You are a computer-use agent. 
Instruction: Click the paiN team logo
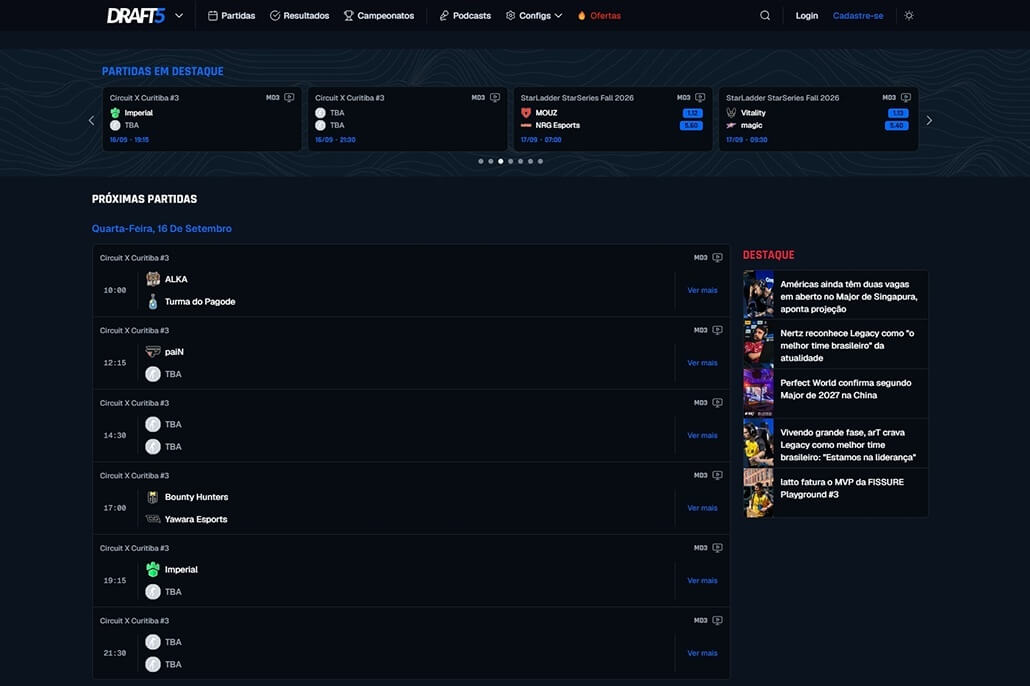tap(153, 352)
